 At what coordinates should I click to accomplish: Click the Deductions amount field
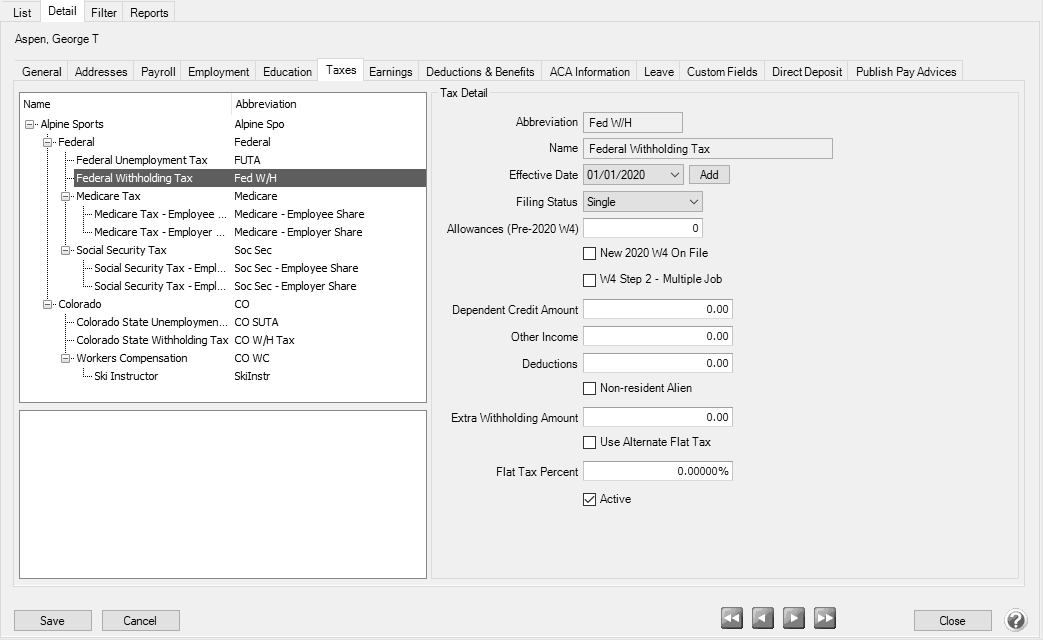[658, 363]
